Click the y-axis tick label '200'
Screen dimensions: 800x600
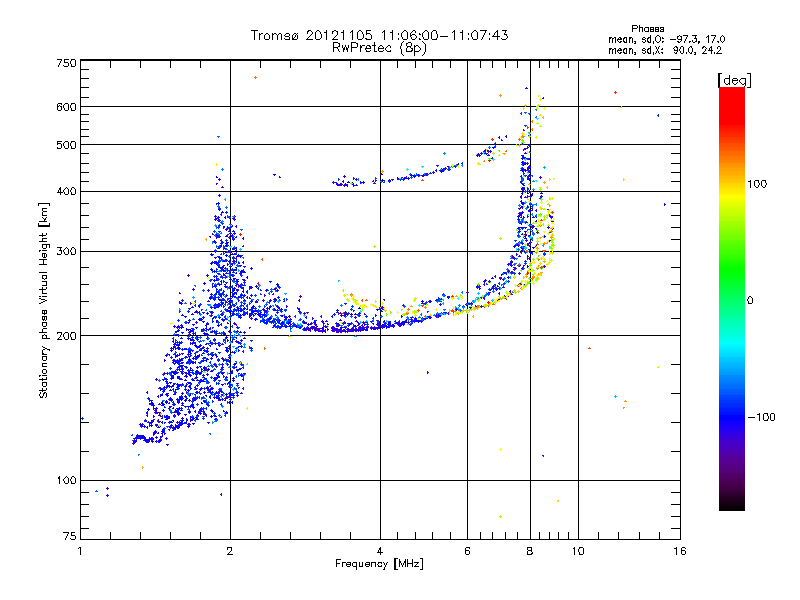click(66, 336)
